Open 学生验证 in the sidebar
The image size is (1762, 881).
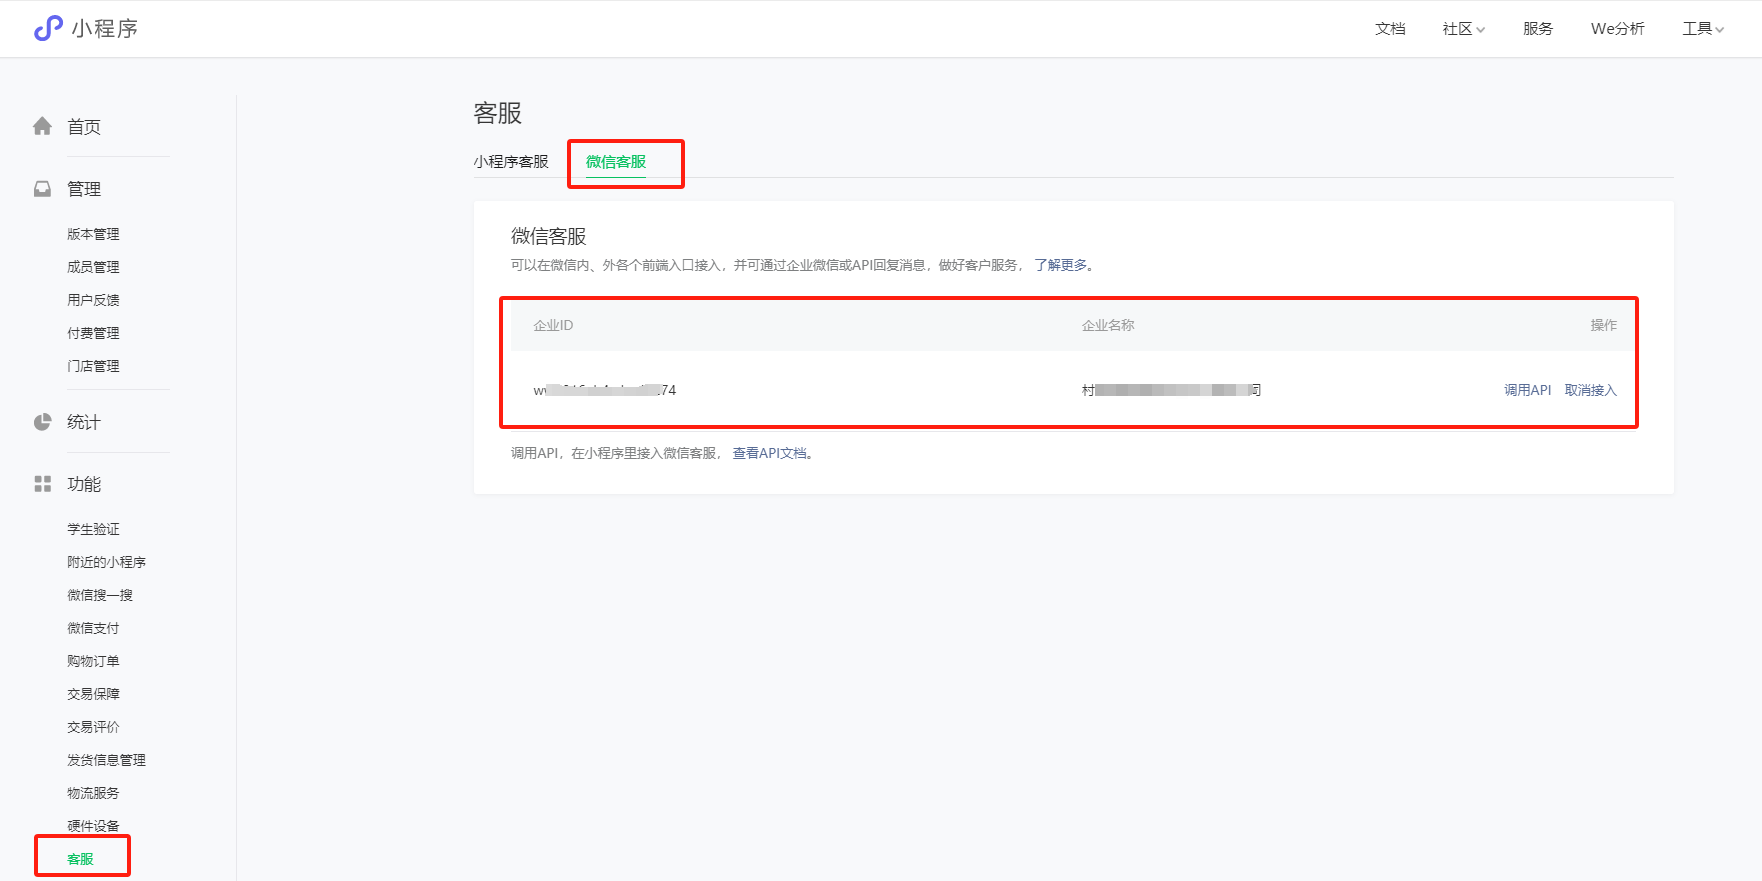click(x=93, y=529)
